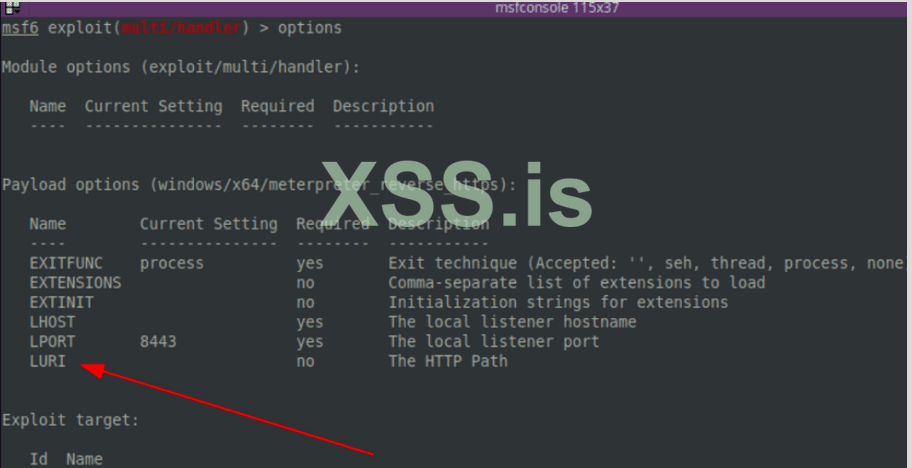Select the red multi/handler module name
Viewport: 912px width, 468px height.
181,28
